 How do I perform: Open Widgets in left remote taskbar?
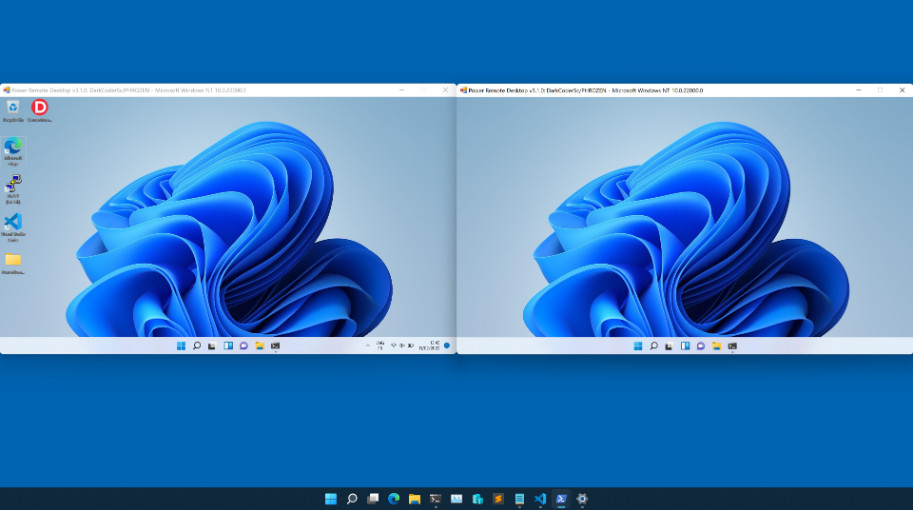228,346
